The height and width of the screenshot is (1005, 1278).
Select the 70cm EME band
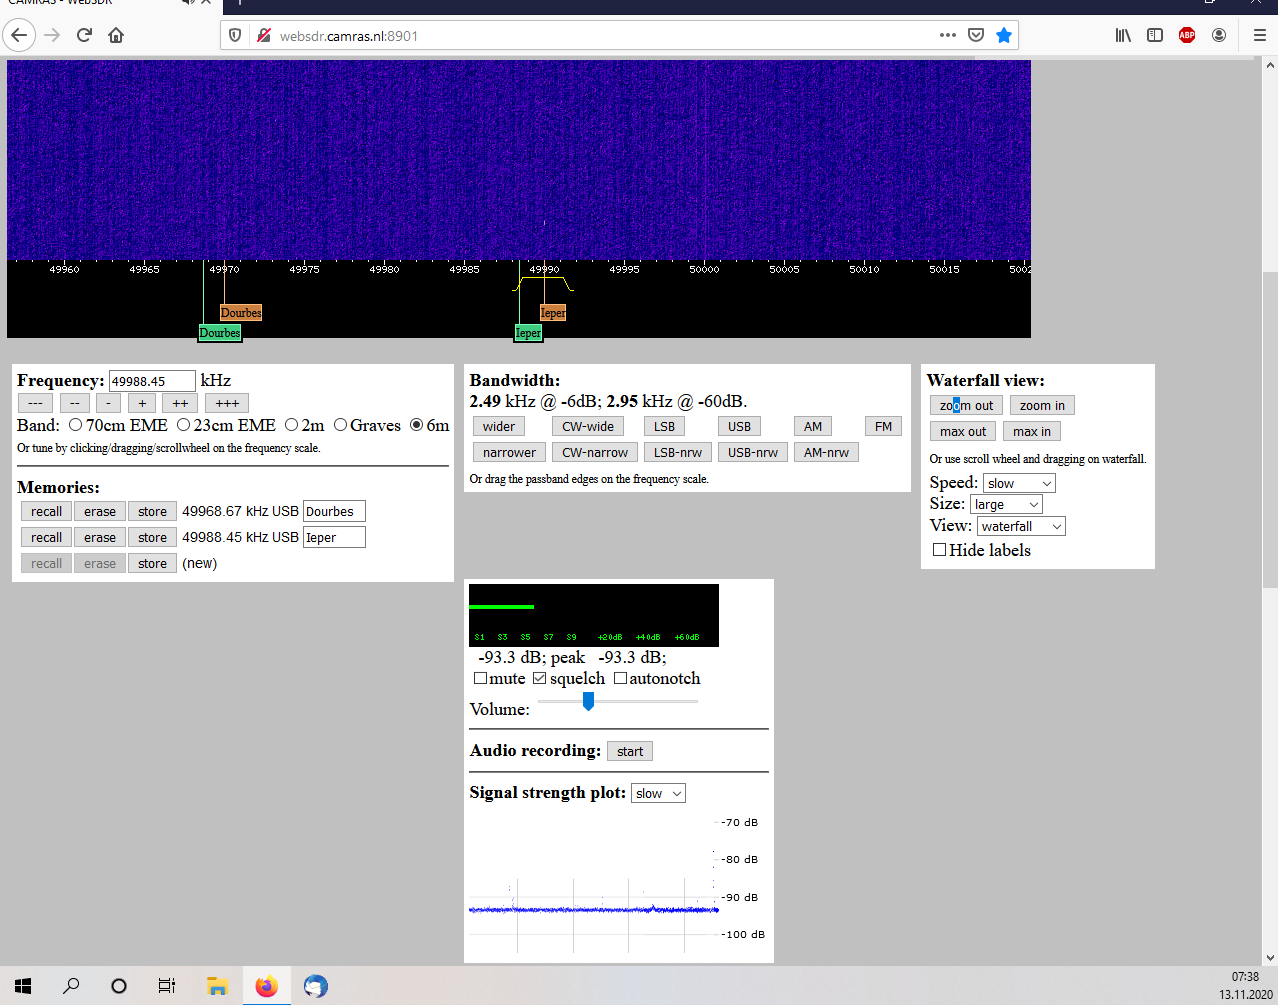75,425
